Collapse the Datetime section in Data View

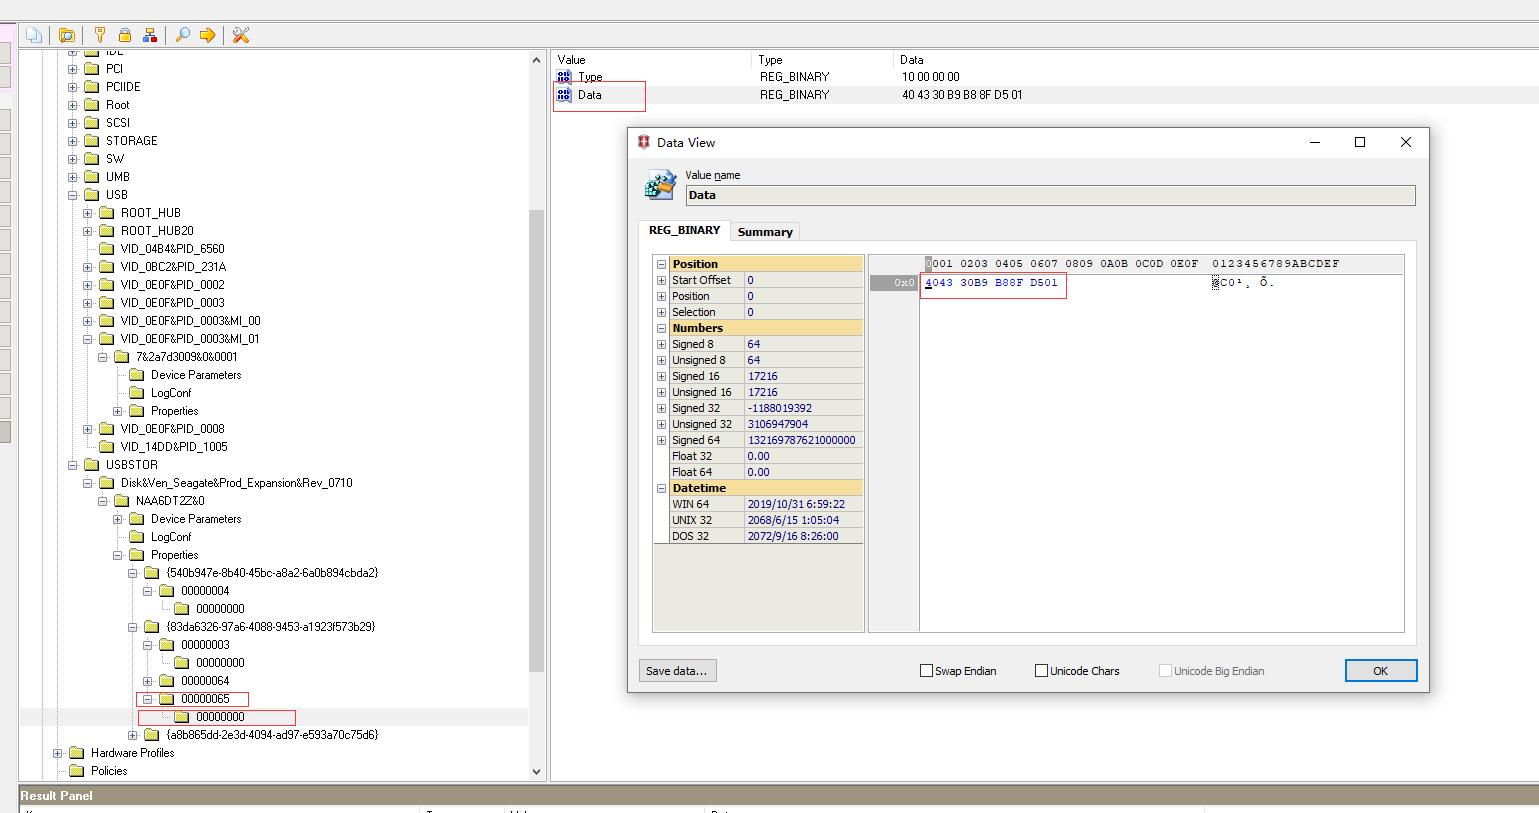tap(661, 488)
